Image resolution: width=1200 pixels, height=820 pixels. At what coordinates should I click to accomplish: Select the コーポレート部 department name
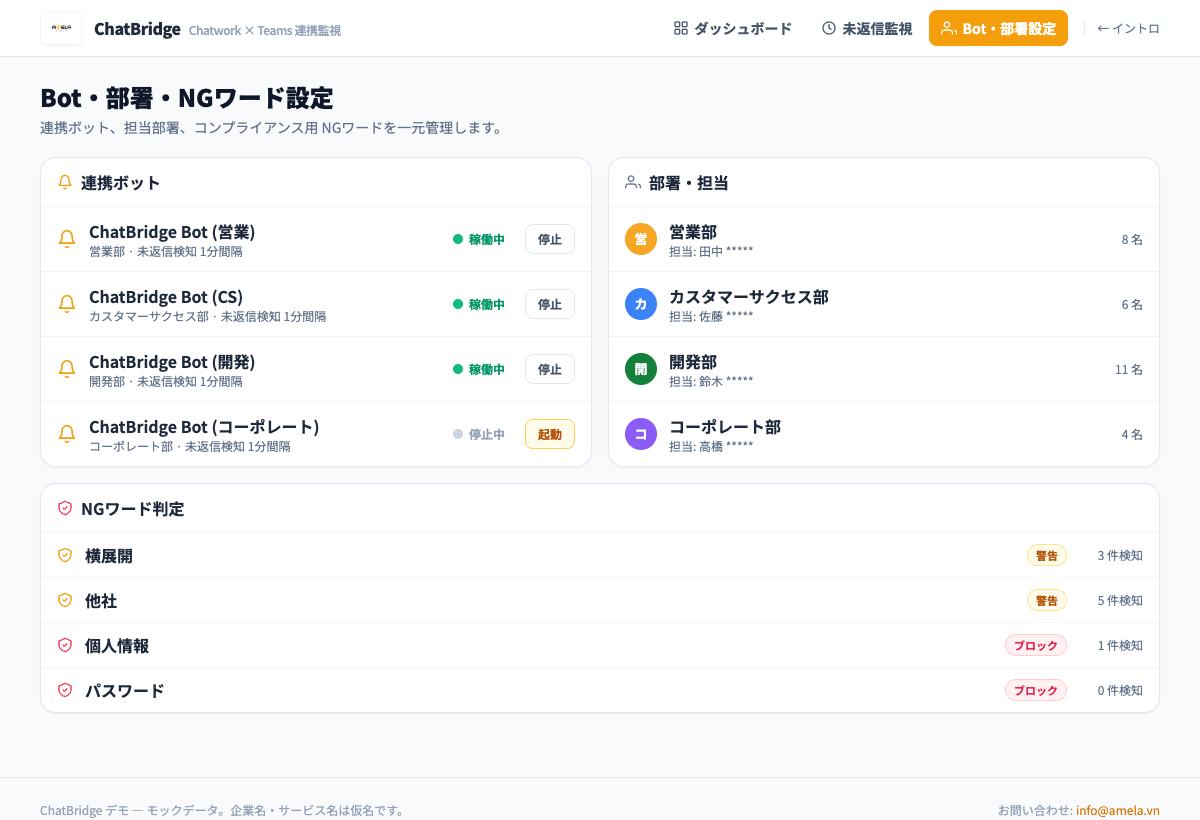(x=725, y=426)
